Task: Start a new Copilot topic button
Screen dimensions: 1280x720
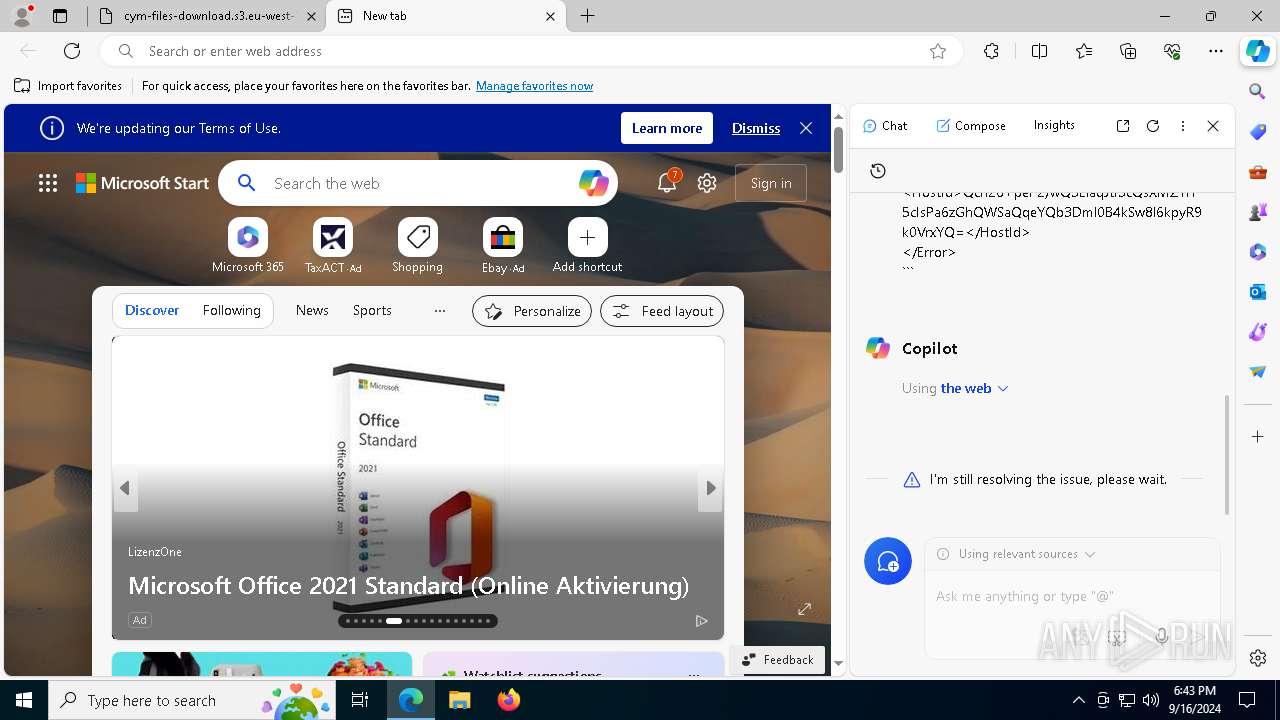Action: point(888,562)
